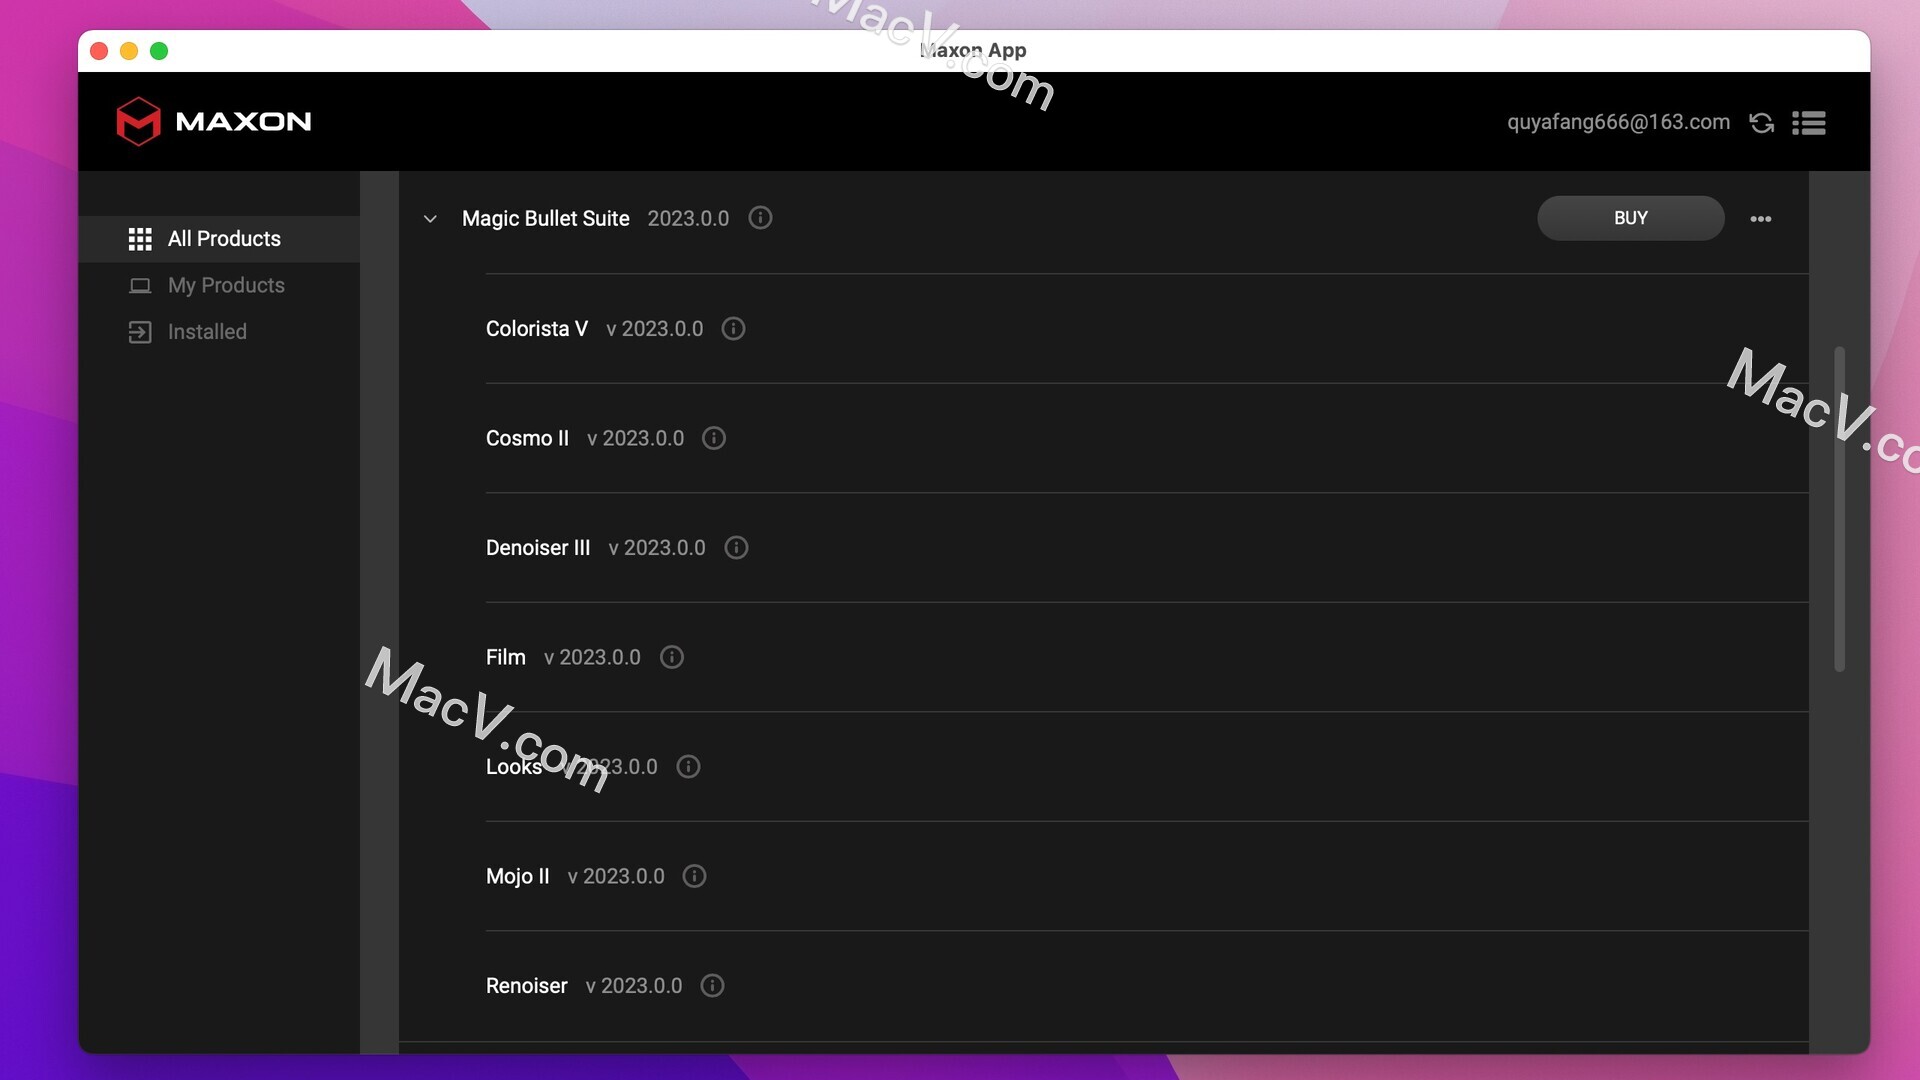Viewport: 1920px width, 1080px height.
Task: Open more options for Magic Bullet Suite
Action: [1760, 219]
